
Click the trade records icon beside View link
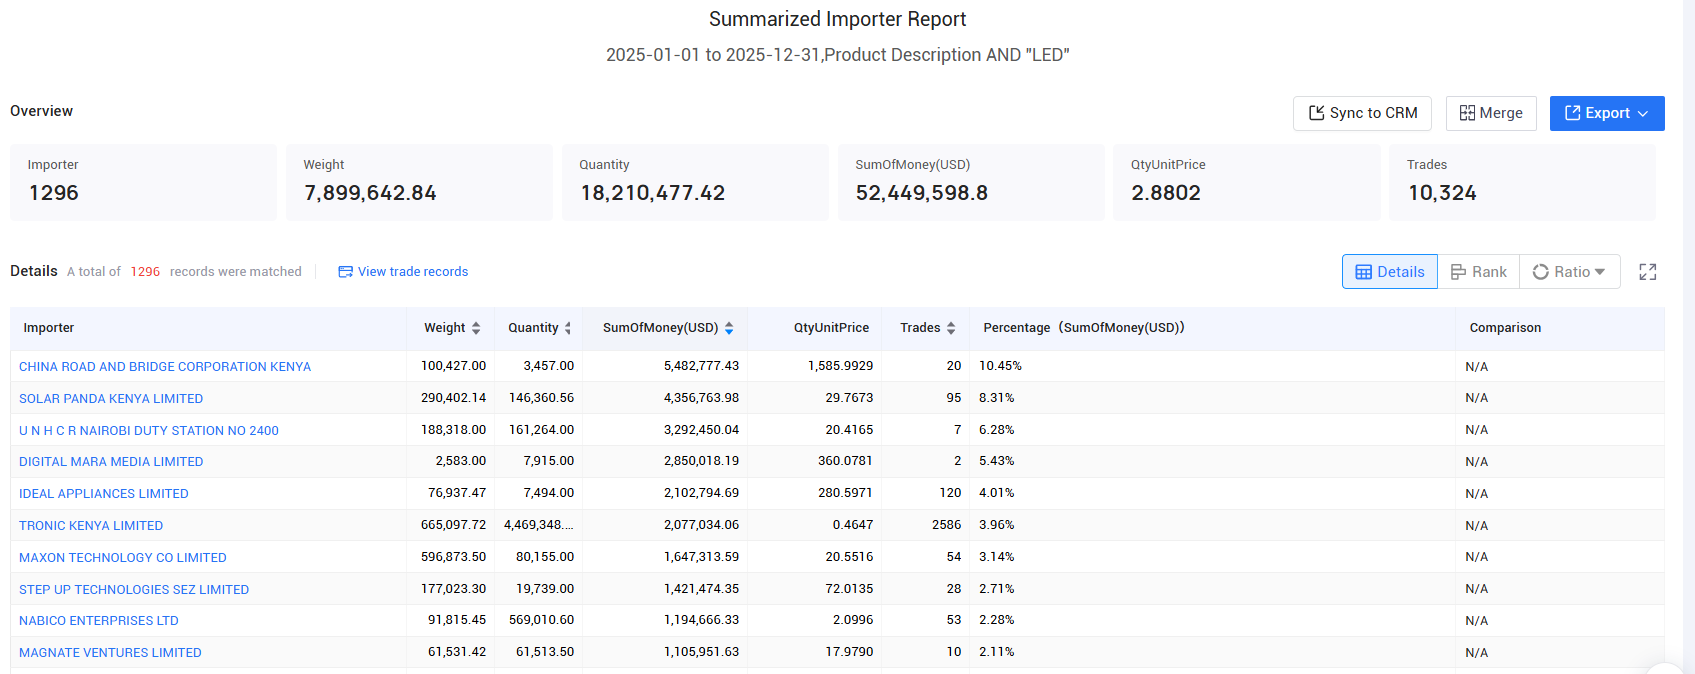click(x=345, y=272)
